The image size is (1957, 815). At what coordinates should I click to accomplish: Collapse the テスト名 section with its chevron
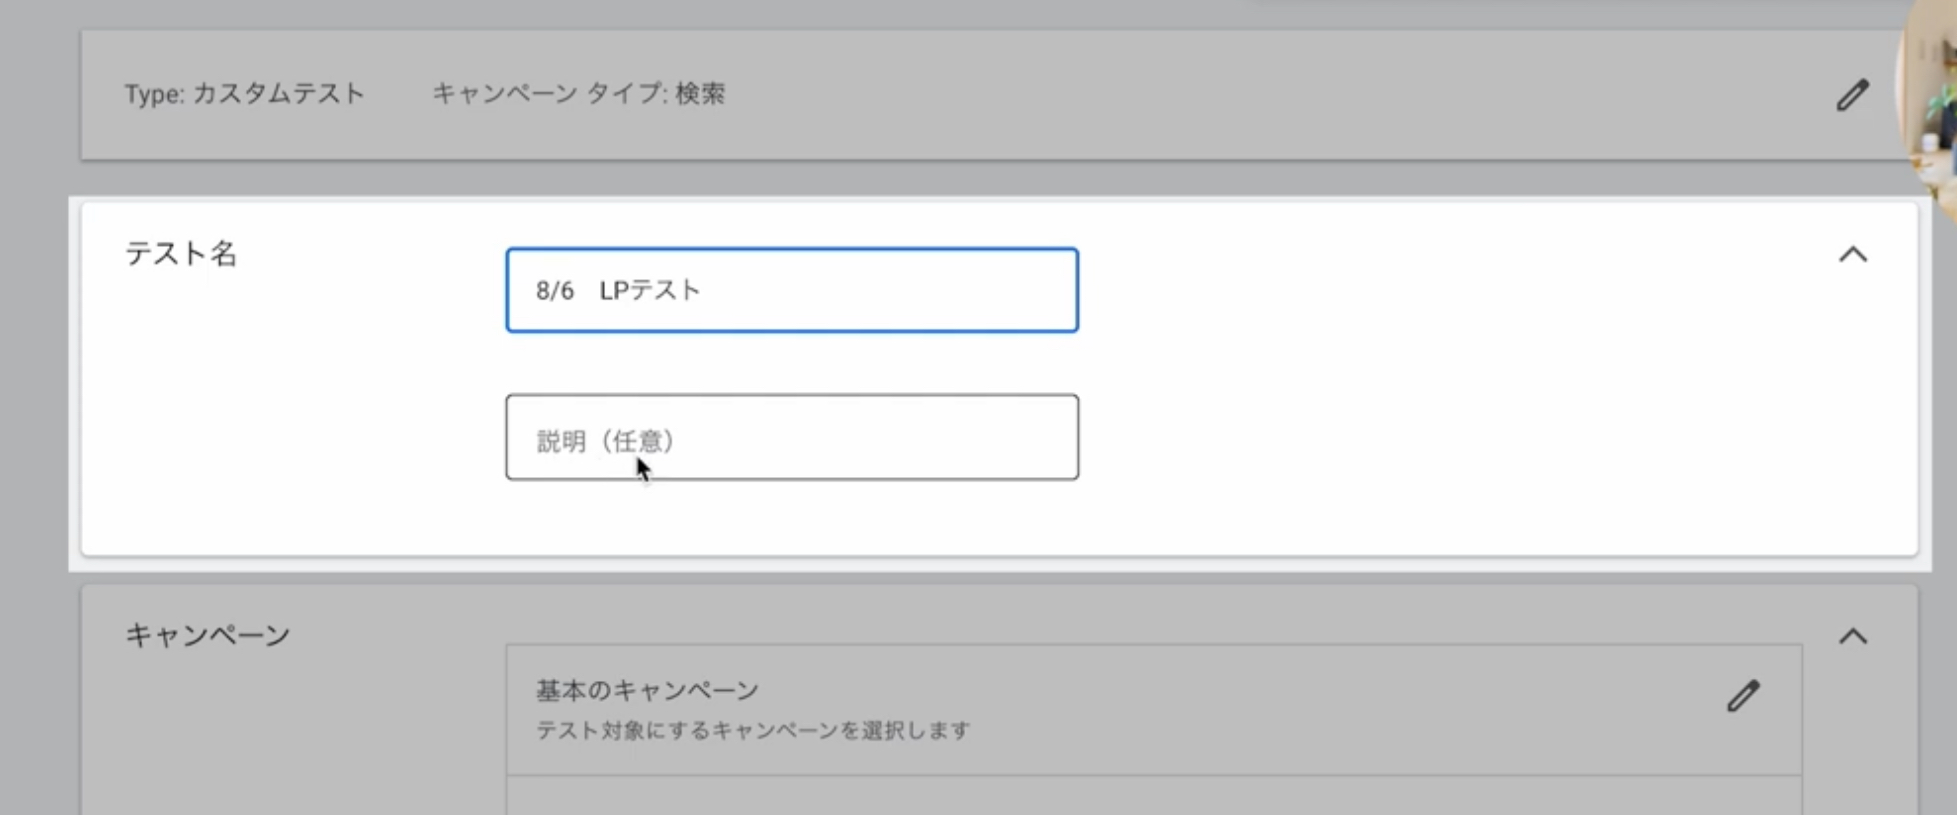(1852, 255)
